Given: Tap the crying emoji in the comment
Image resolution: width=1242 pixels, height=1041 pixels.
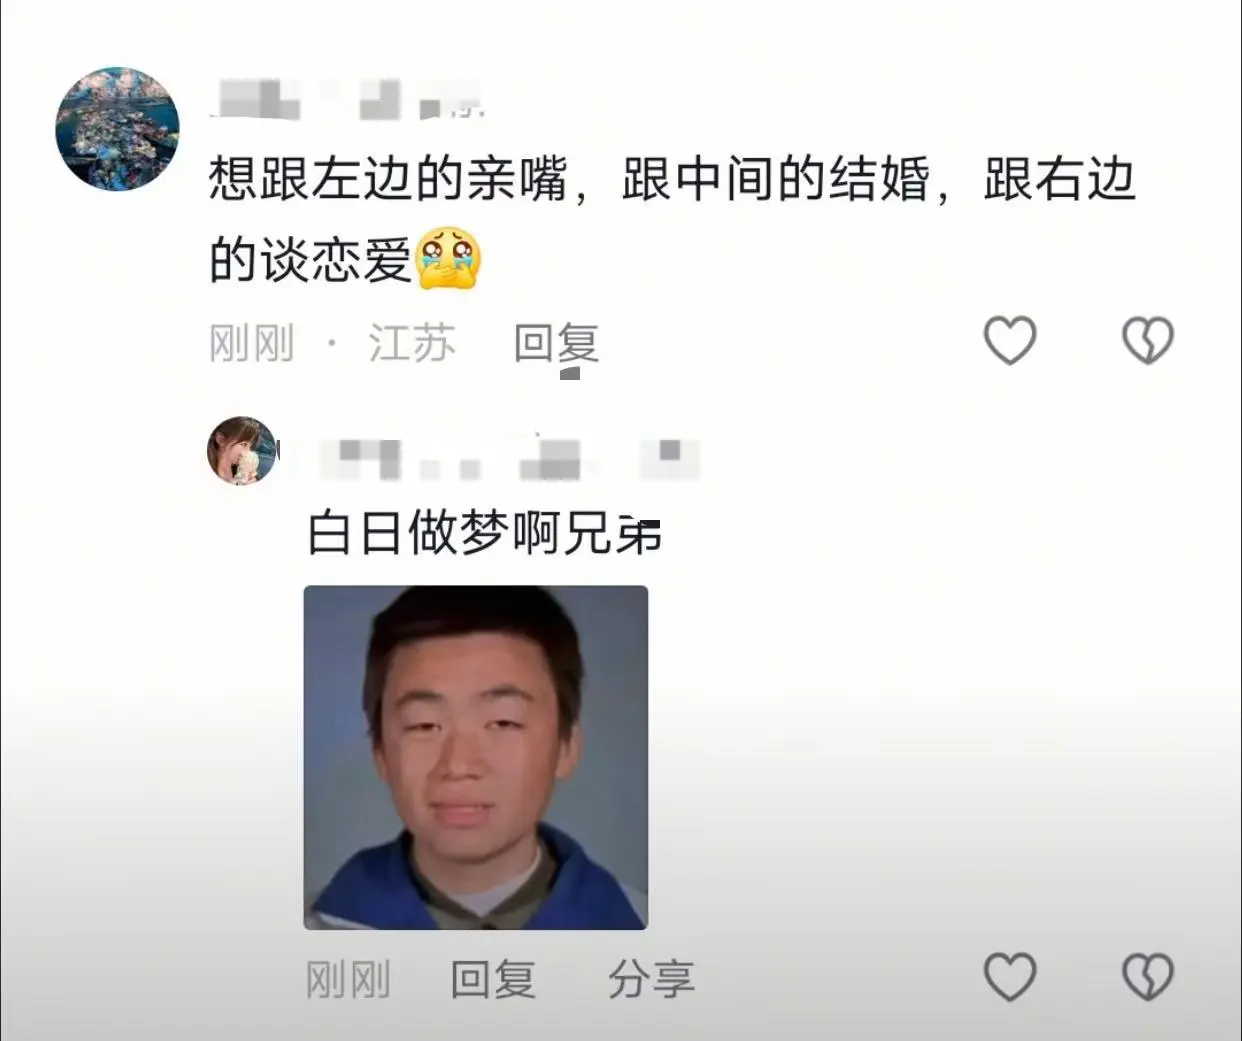Looking at the screenshot, I should (x=449, y=259).
